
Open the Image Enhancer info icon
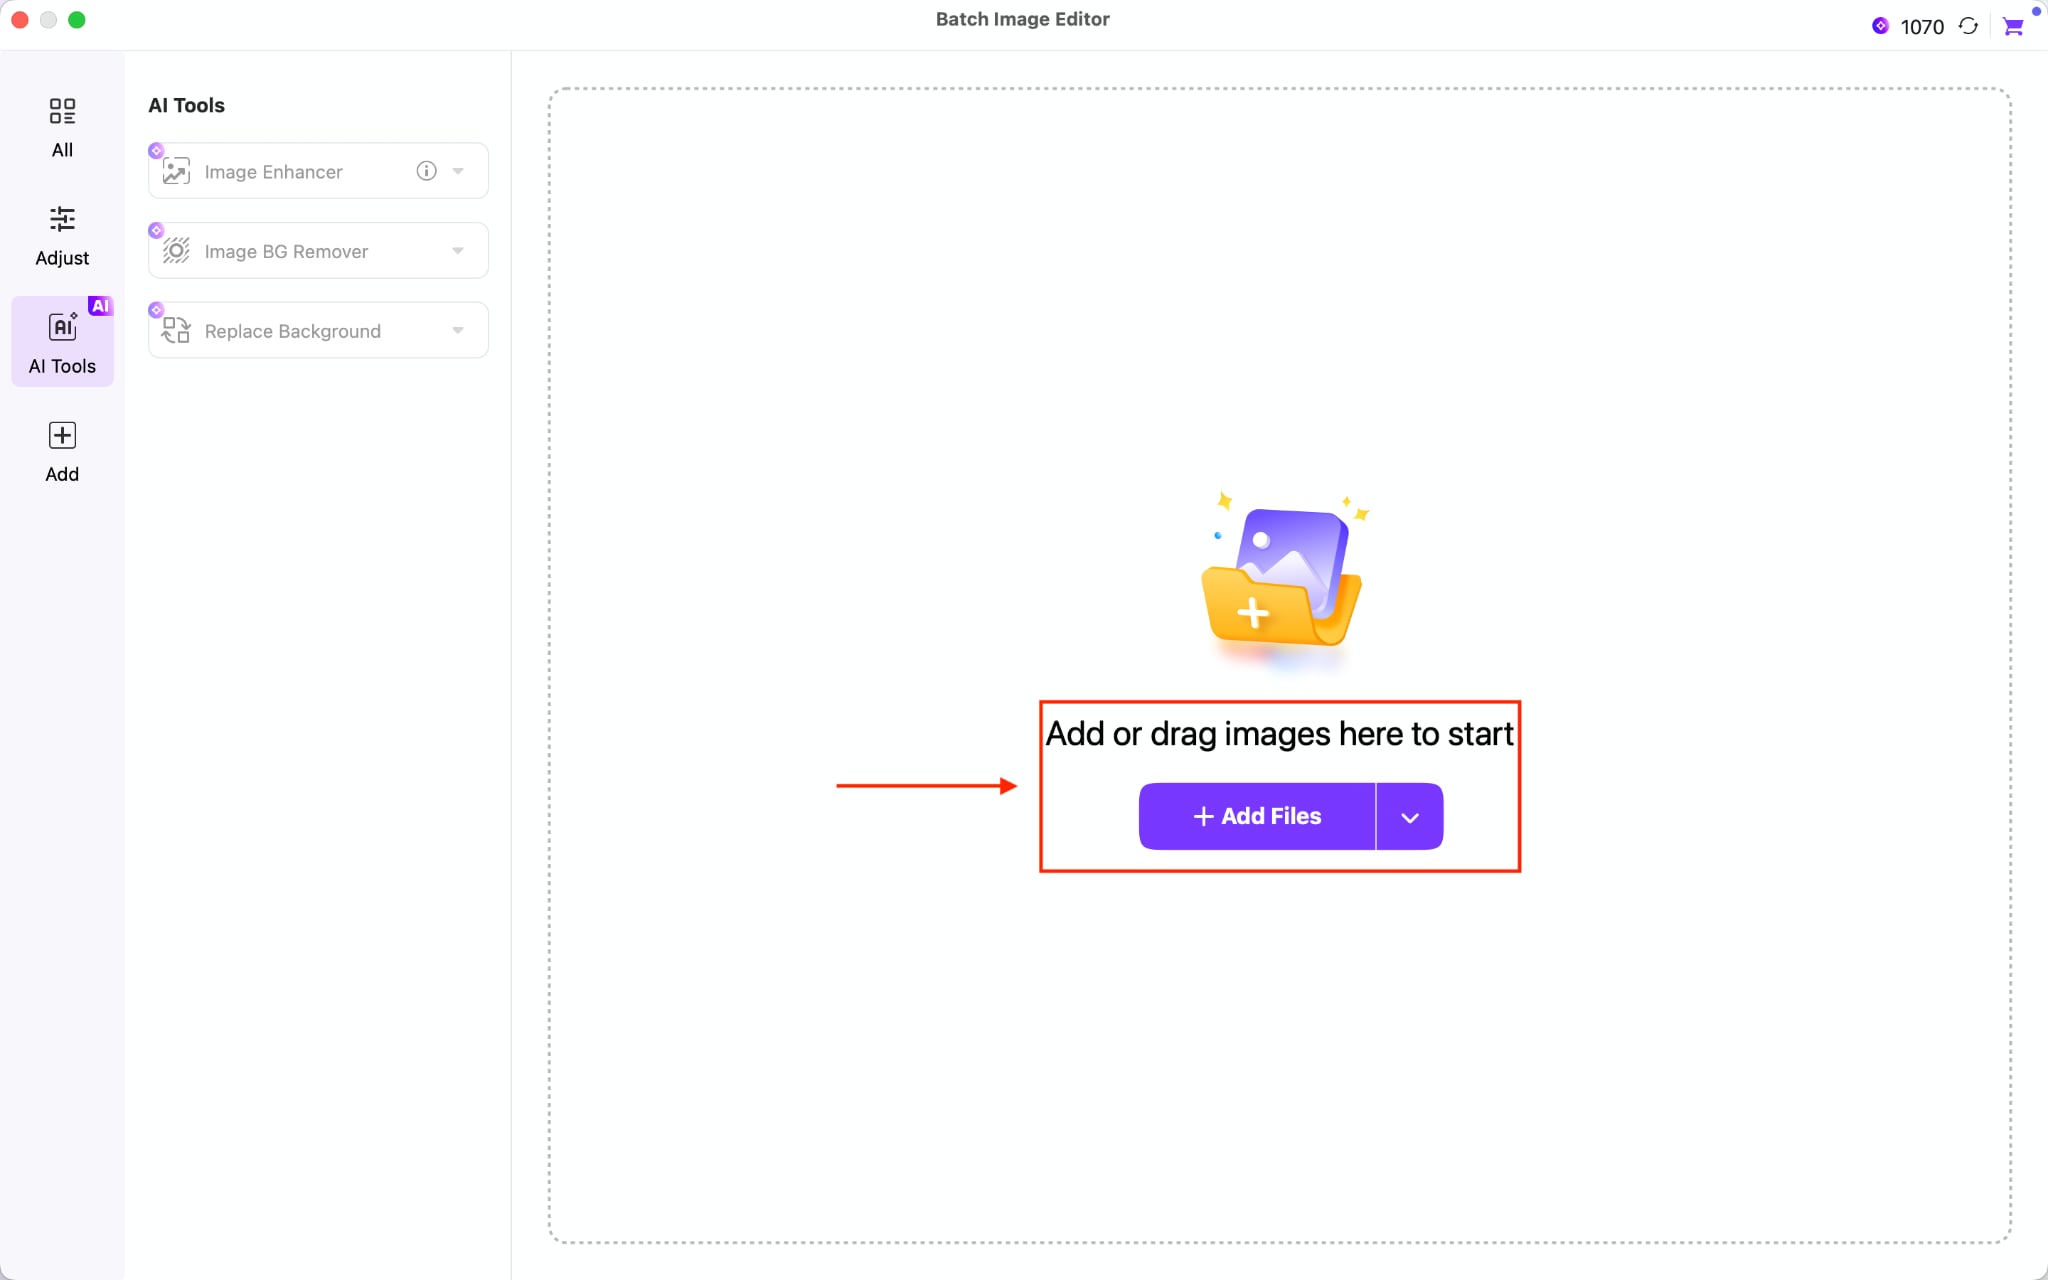(425, 171)
